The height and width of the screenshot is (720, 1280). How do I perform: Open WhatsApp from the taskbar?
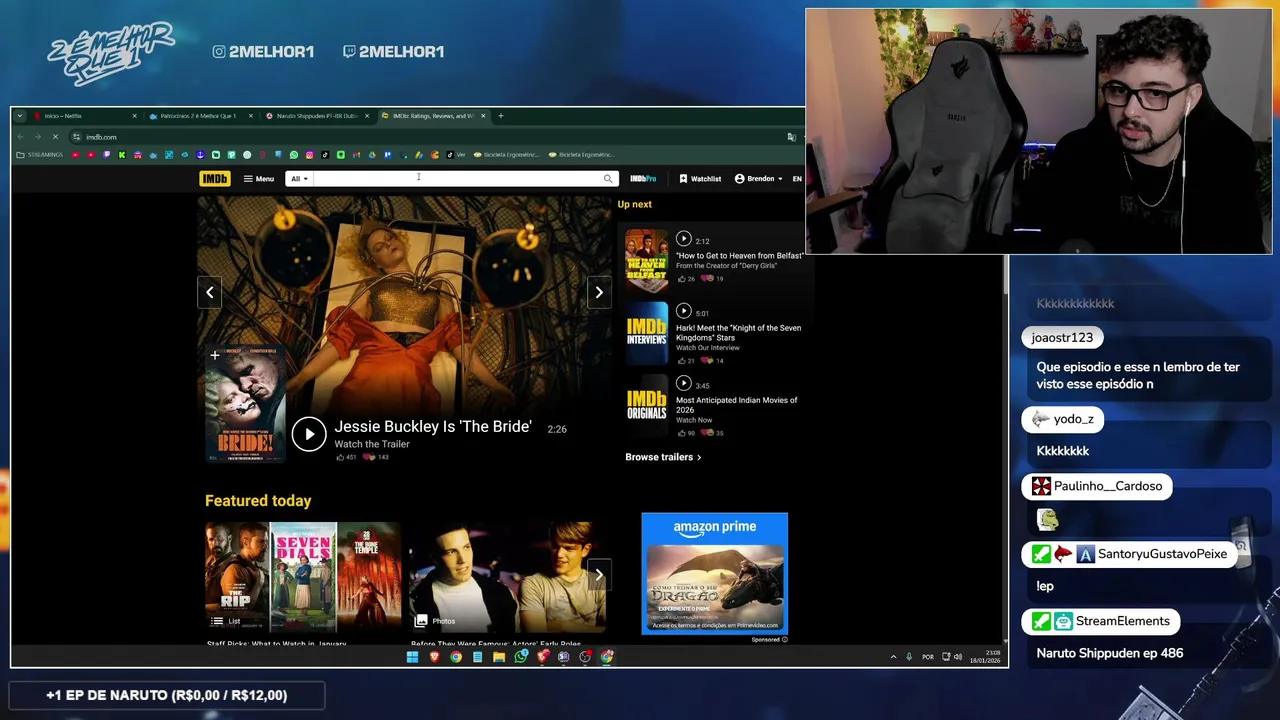click(x=521, y=657)
